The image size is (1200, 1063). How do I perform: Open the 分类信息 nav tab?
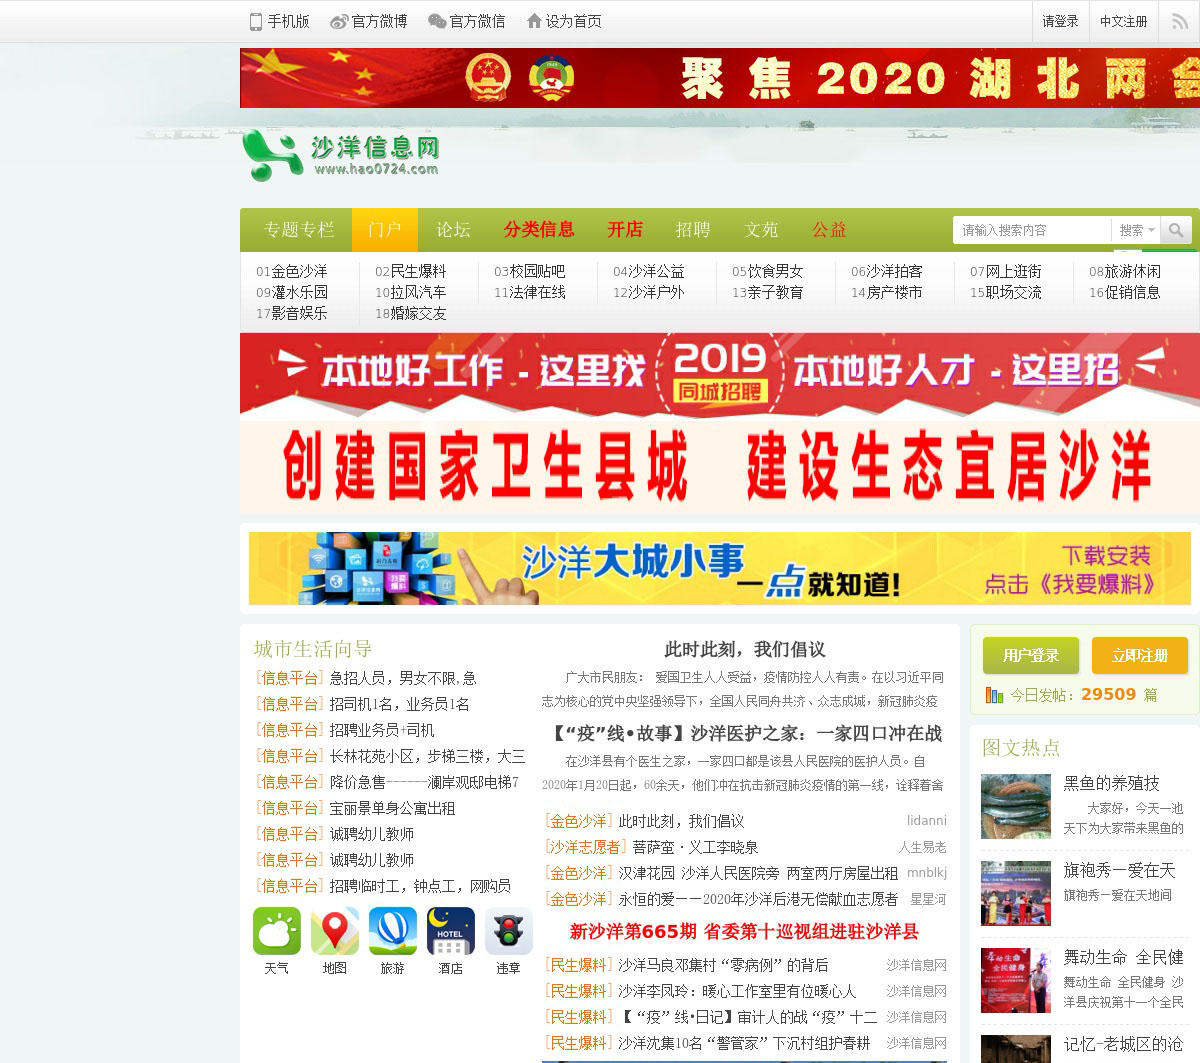[x=539, y=230]
